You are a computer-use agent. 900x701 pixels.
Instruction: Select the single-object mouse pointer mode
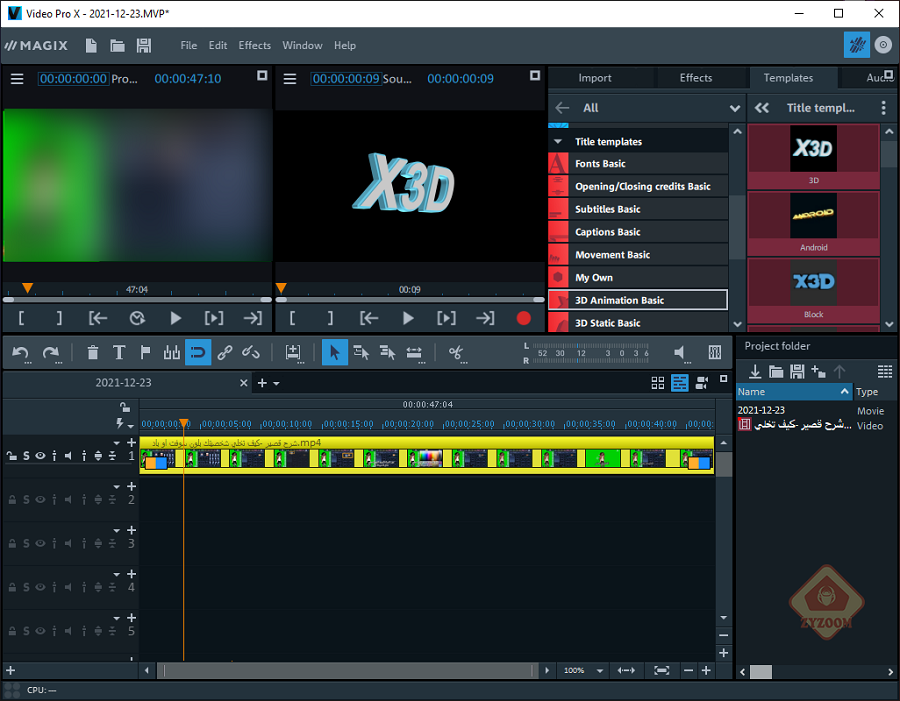pyautogui.click(x=335, y=353)
